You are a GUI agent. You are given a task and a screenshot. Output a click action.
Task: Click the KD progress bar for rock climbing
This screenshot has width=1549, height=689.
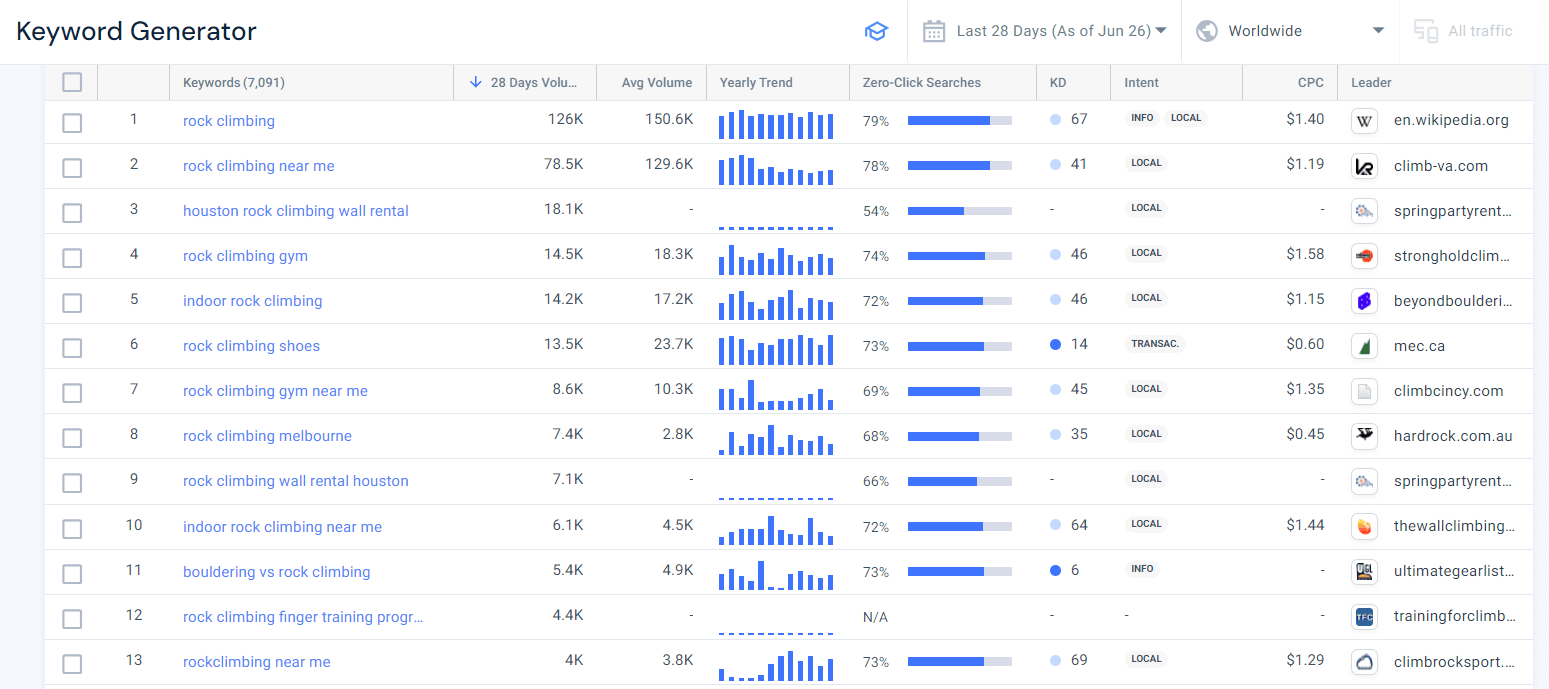point(958,121)
